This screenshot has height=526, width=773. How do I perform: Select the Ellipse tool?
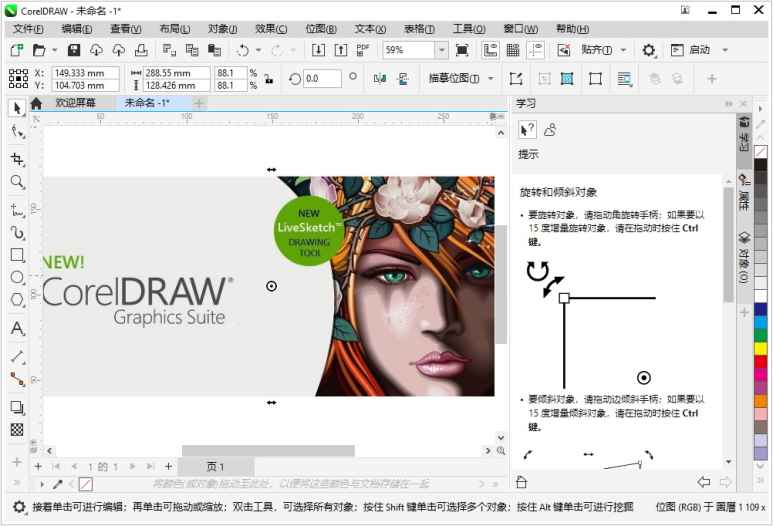pos(17,277)
